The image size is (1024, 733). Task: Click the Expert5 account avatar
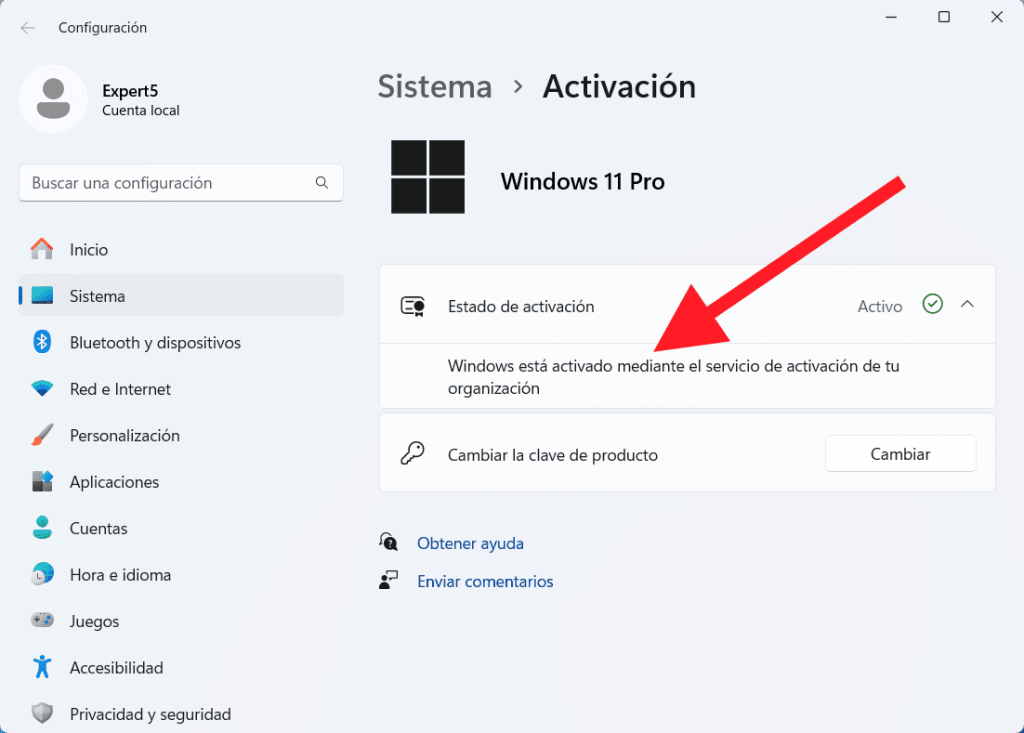click(x=53, y=98)
